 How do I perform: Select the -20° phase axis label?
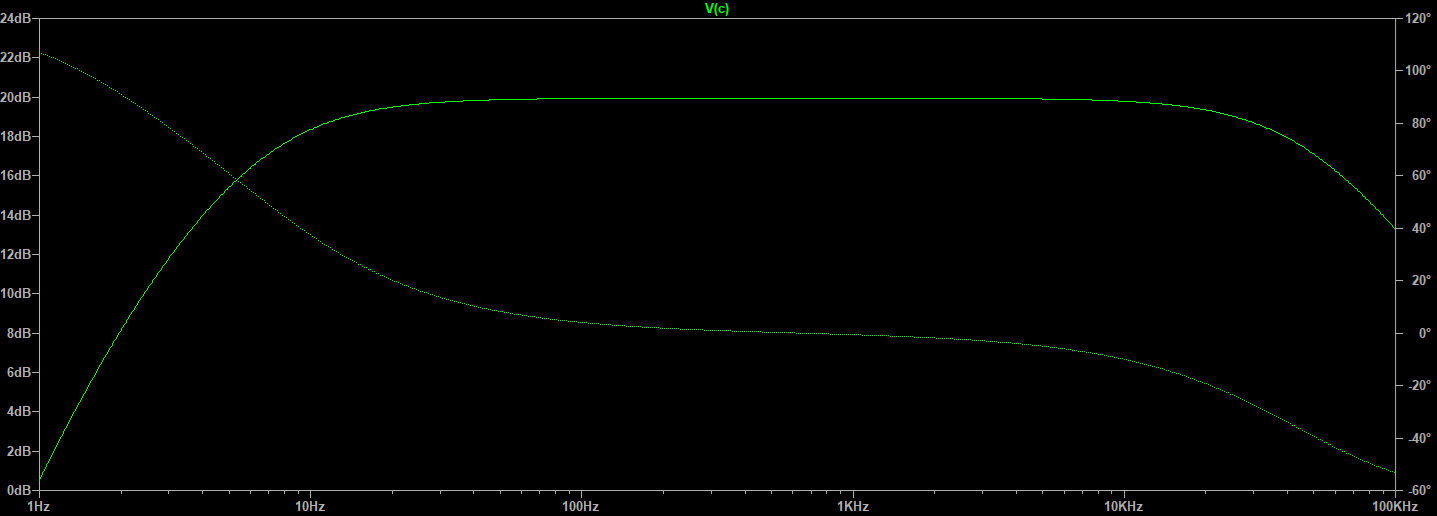[x=1418, y=386]
